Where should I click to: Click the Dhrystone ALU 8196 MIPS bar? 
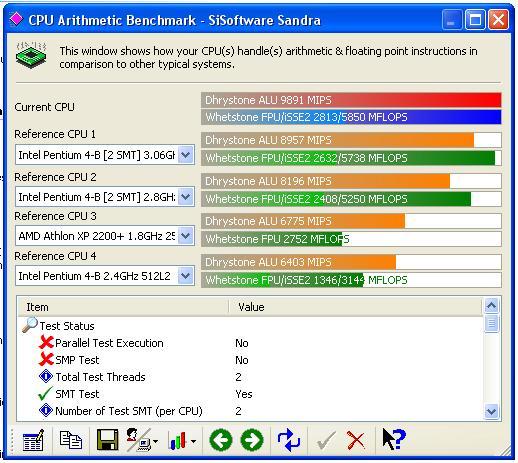351,181
